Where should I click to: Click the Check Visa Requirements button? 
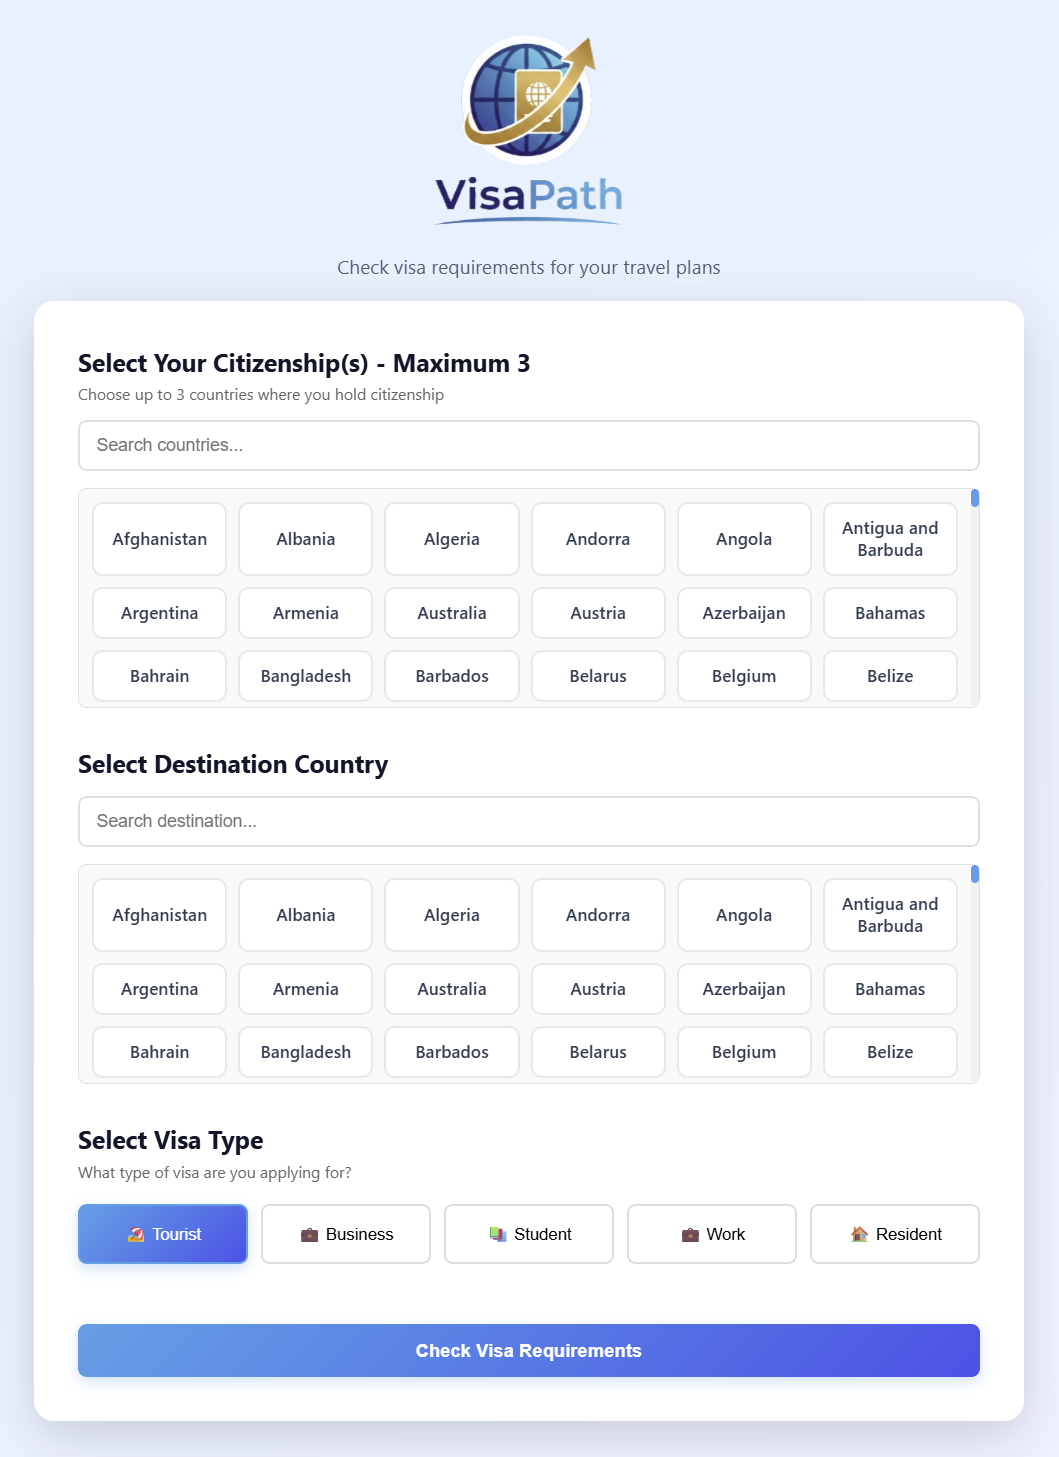click(x=529, y=1351)
